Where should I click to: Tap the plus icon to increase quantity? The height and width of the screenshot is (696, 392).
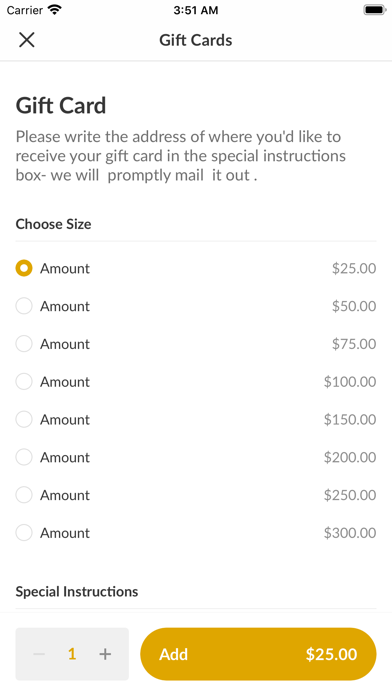click(x=105, y=654)
